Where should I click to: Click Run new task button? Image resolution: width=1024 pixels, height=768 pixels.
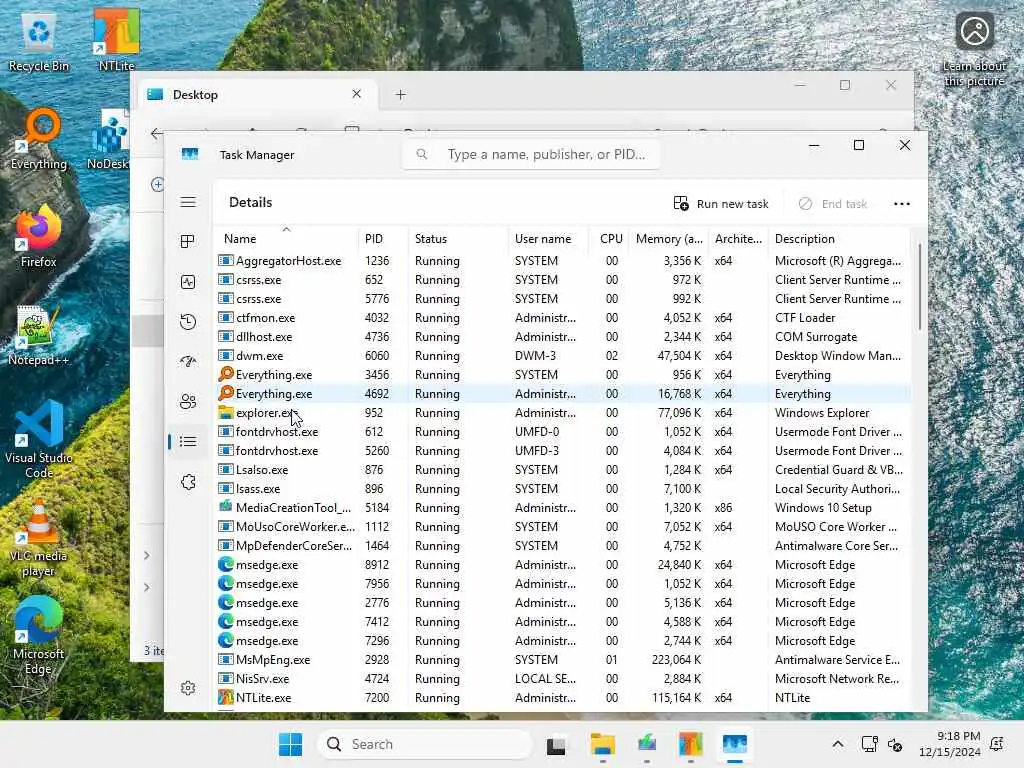click(x=721, y=204)
